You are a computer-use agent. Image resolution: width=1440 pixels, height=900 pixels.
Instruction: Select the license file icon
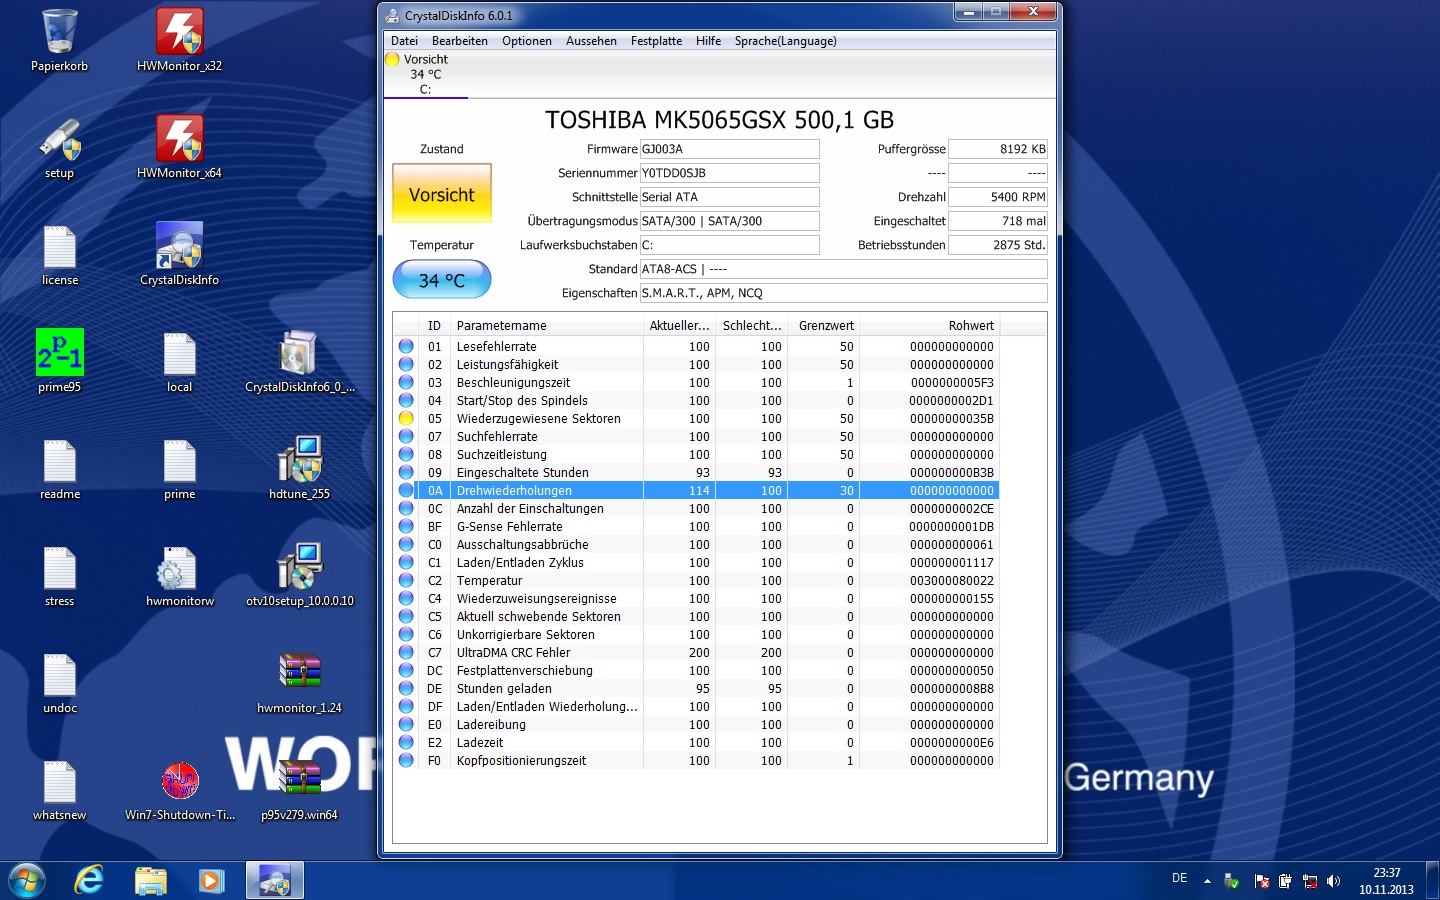point(59,254)
